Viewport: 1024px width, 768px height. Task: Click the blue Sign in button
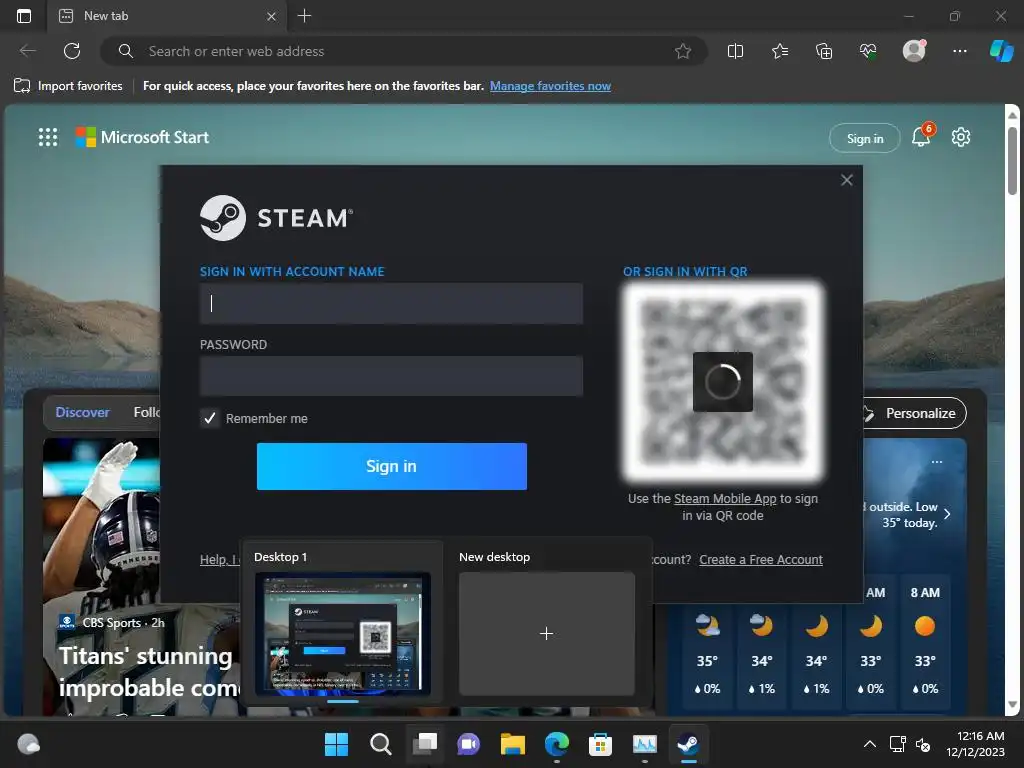[x=392, y=466]
